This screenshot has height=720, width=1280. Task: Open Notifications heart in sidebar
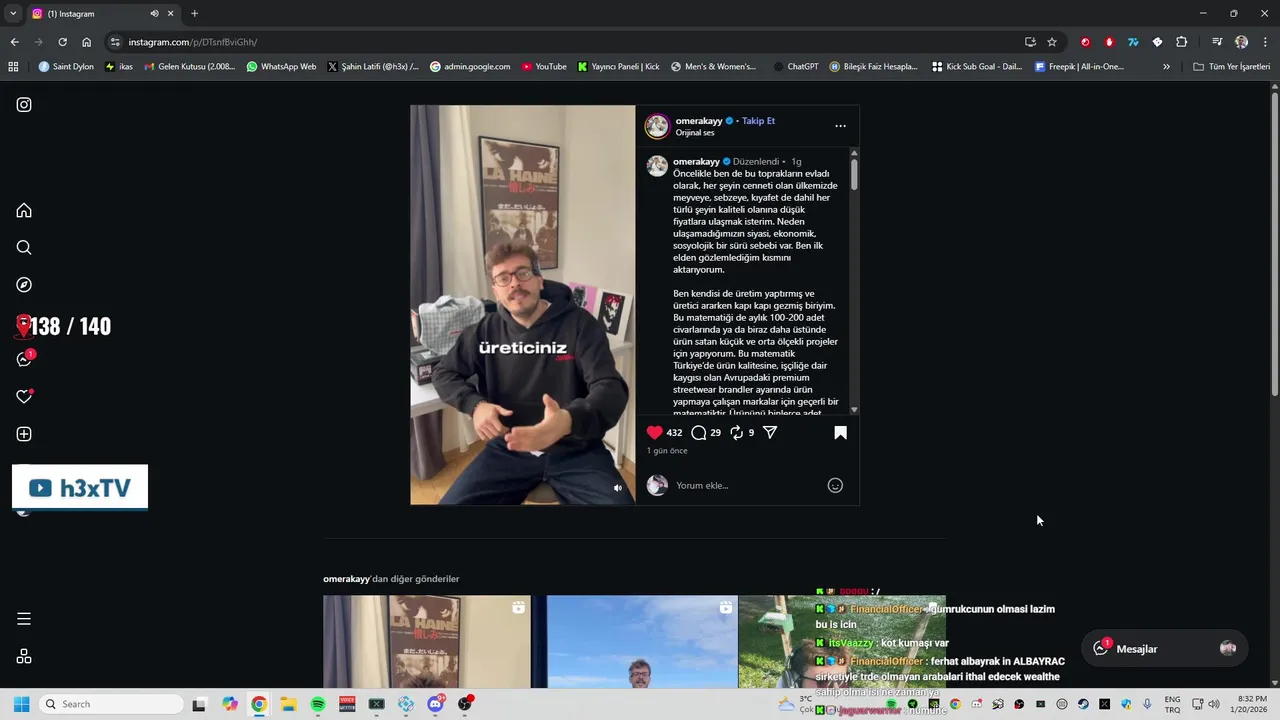(x=24, y=397)
